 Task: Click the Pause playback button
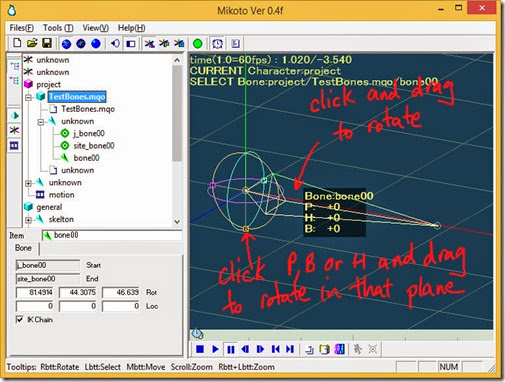point(230,349)
